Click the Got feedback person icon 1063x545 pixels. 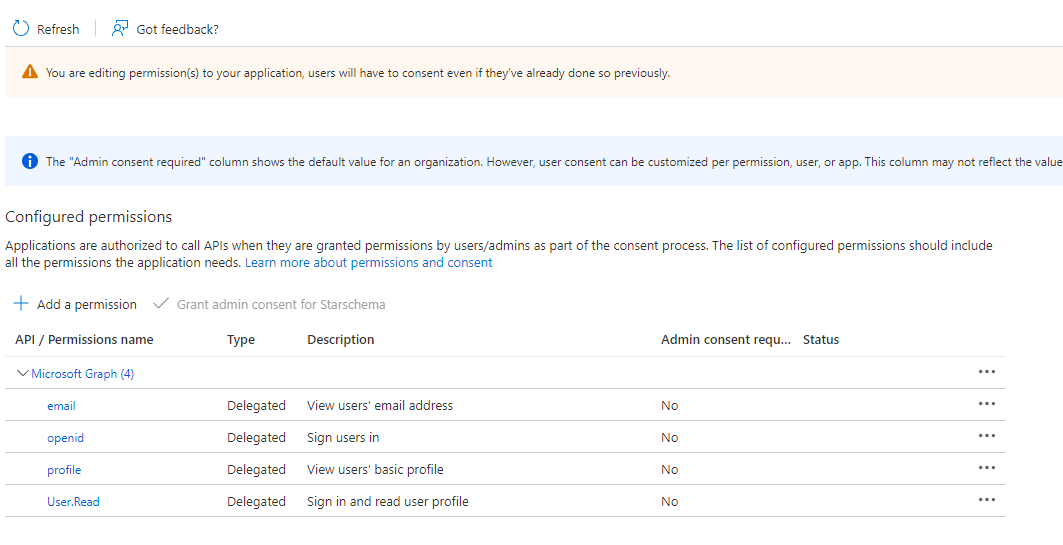120,29
